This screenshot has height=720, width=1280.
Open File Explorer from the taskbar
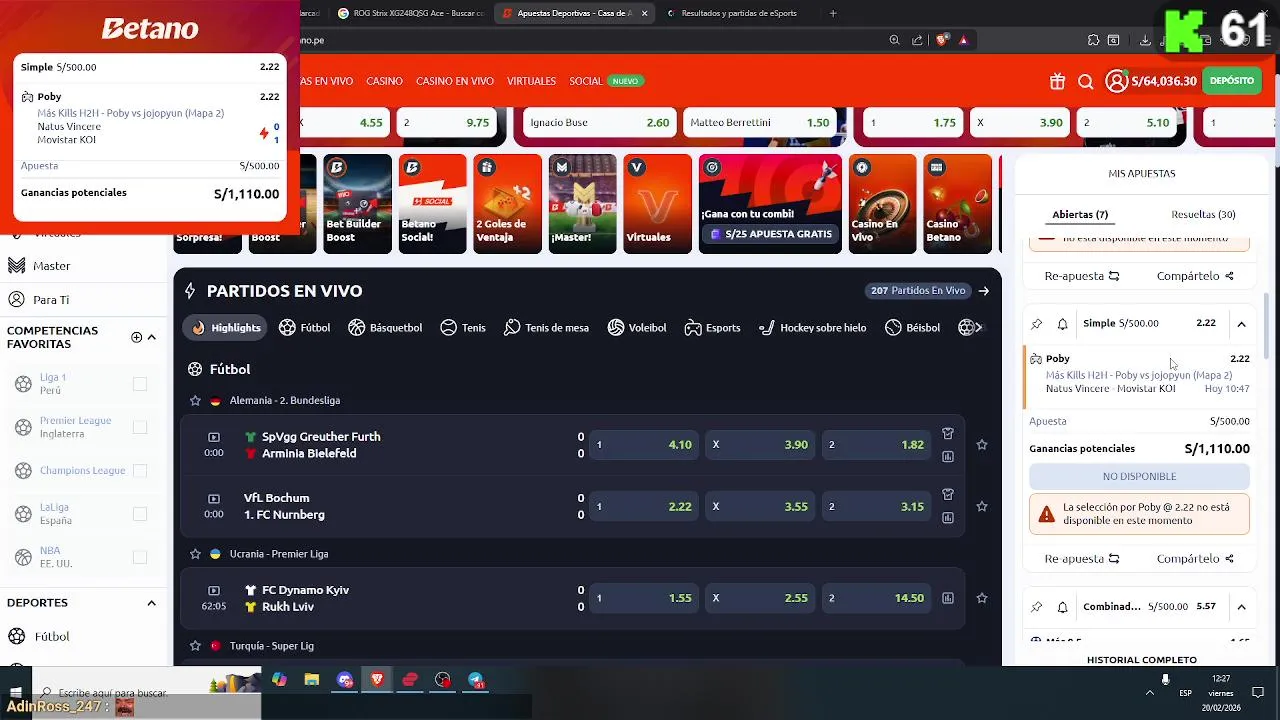coord(312,680)
